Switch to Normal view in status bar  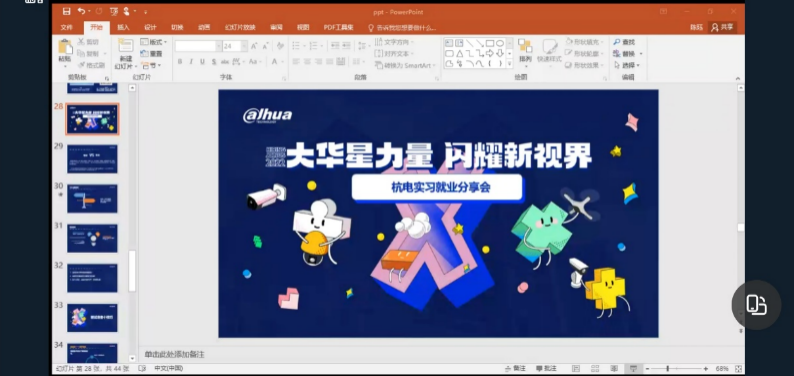click(x=576, y=368)
